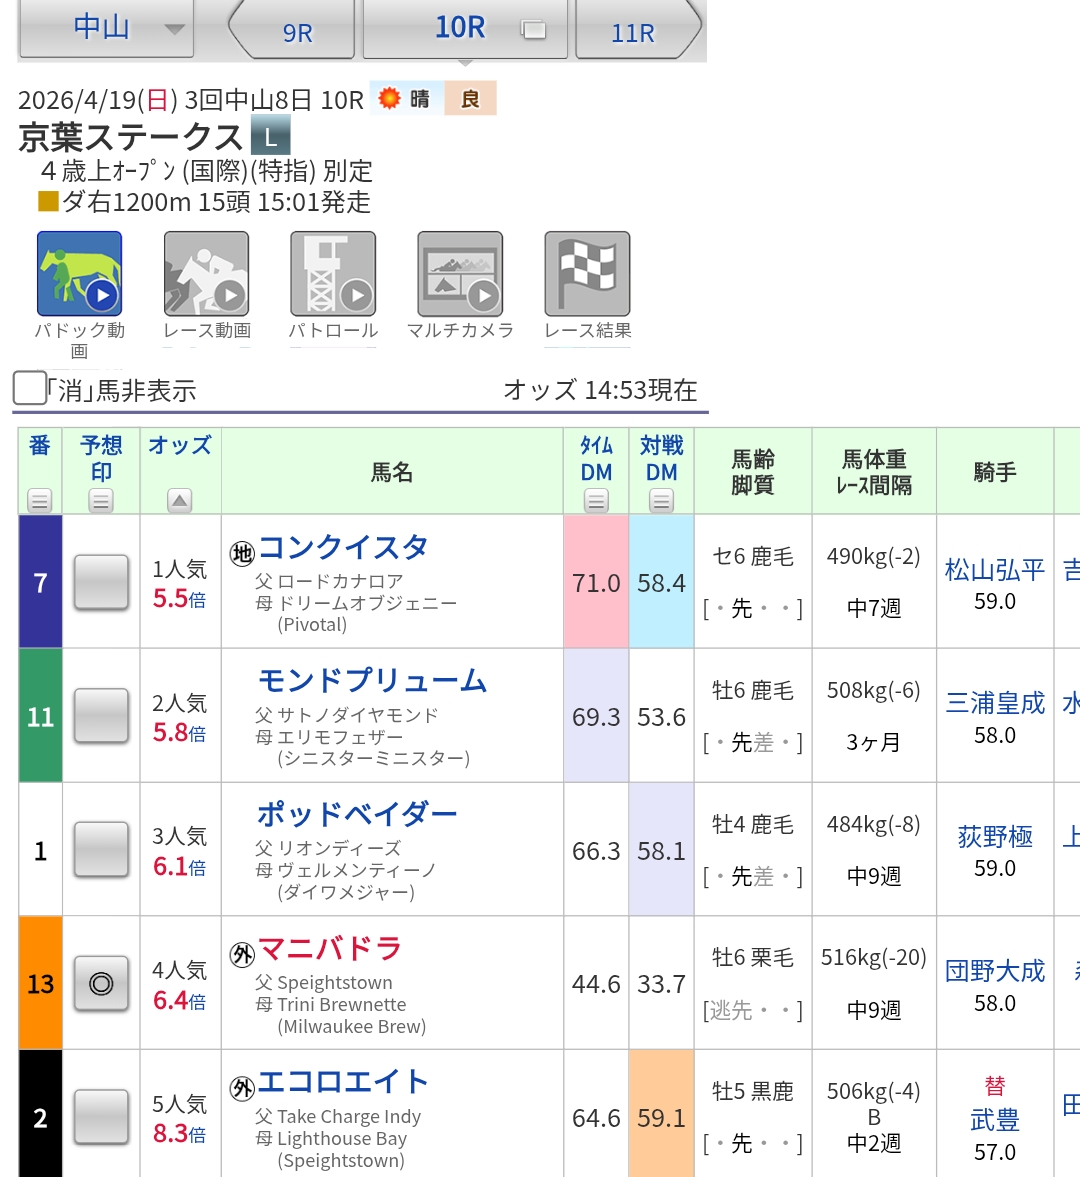This screenshot has width=1080, height=1177.
Task: Open the 予想印 column menu
Action: [x=101, y=500]
